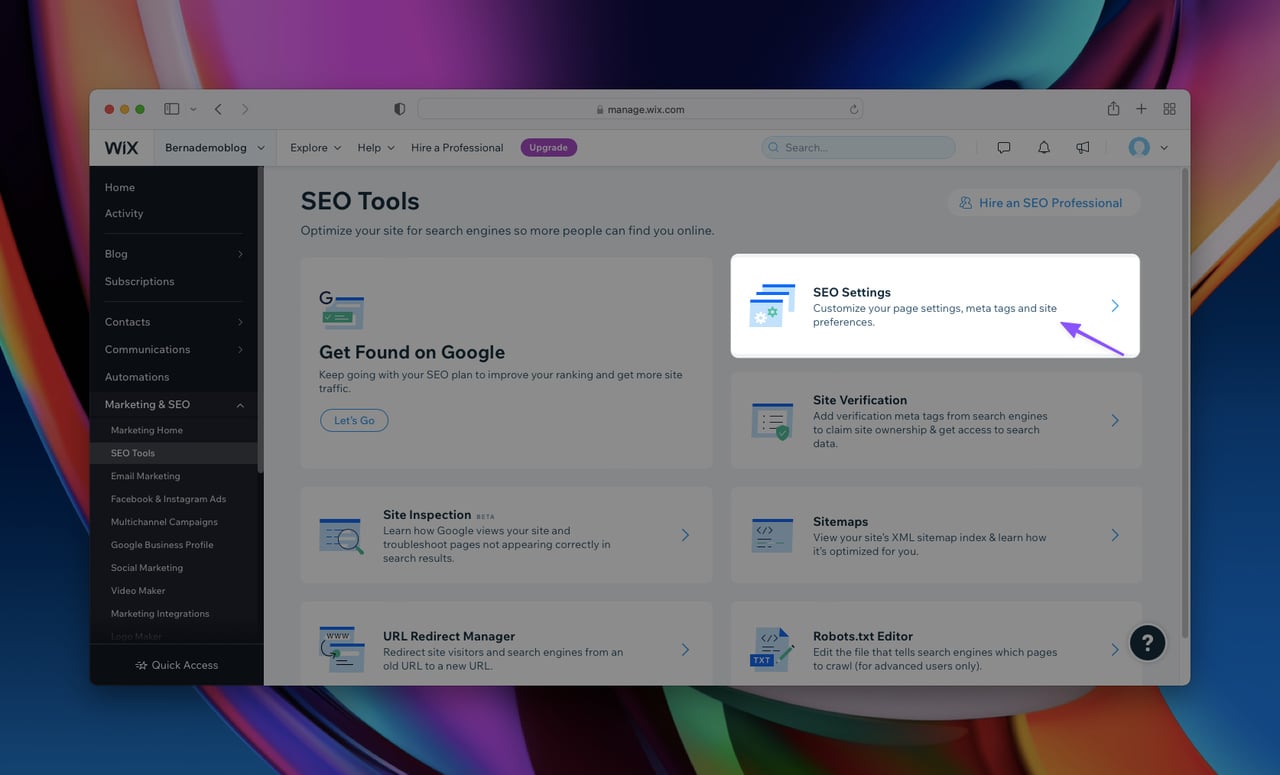Click the Quick Access star icon
1280x775 pixels.
[141, 665]
